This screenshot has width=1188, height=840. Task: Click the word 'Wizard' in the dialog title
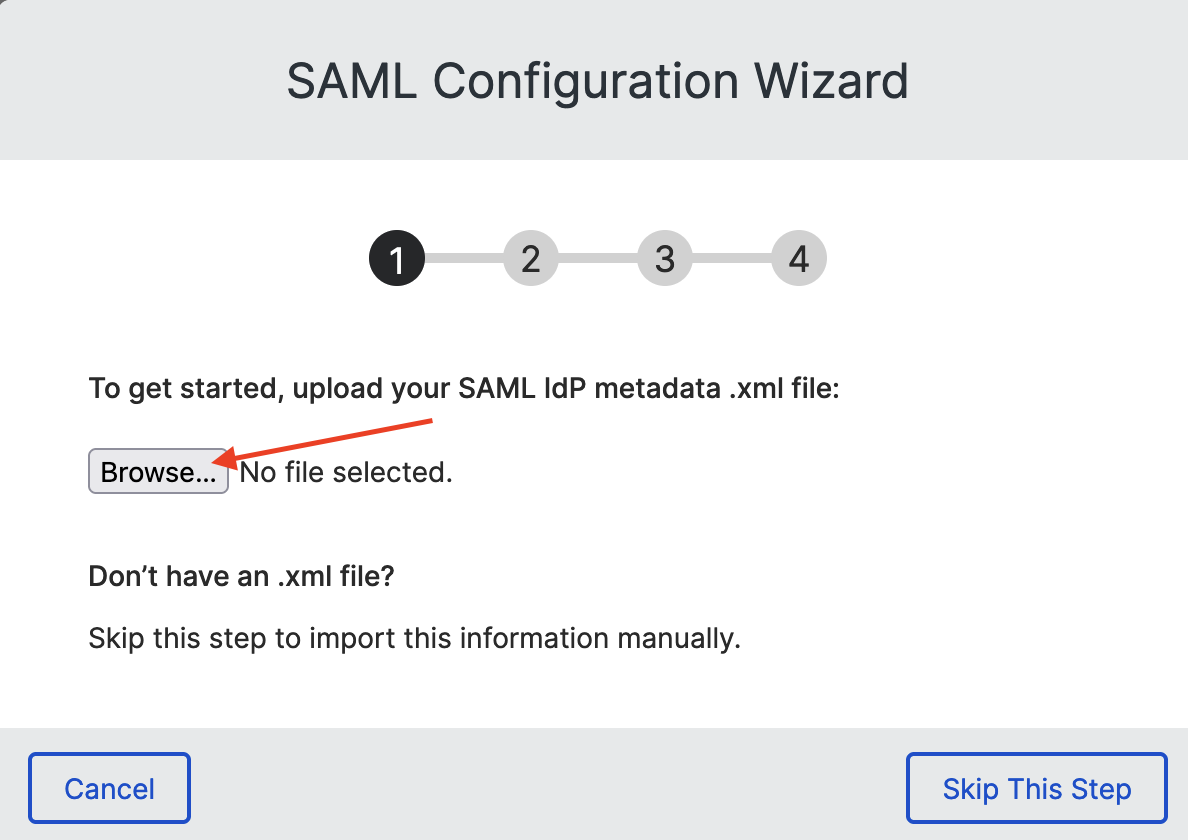pyautogui.click(x=830, y=81)
